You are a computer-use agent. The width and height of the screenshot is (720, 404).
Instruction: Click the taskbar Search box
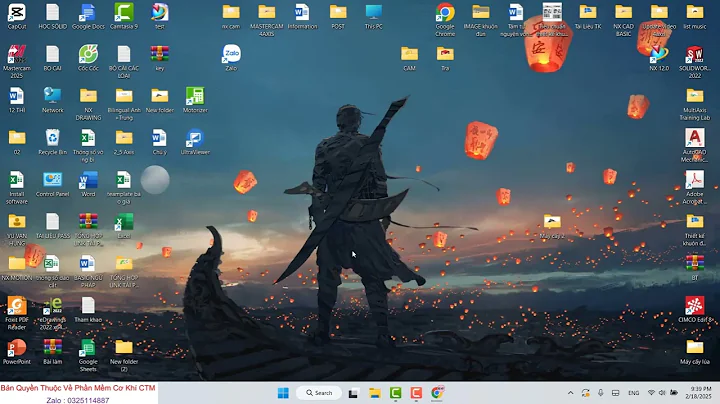tap(319, 393)
